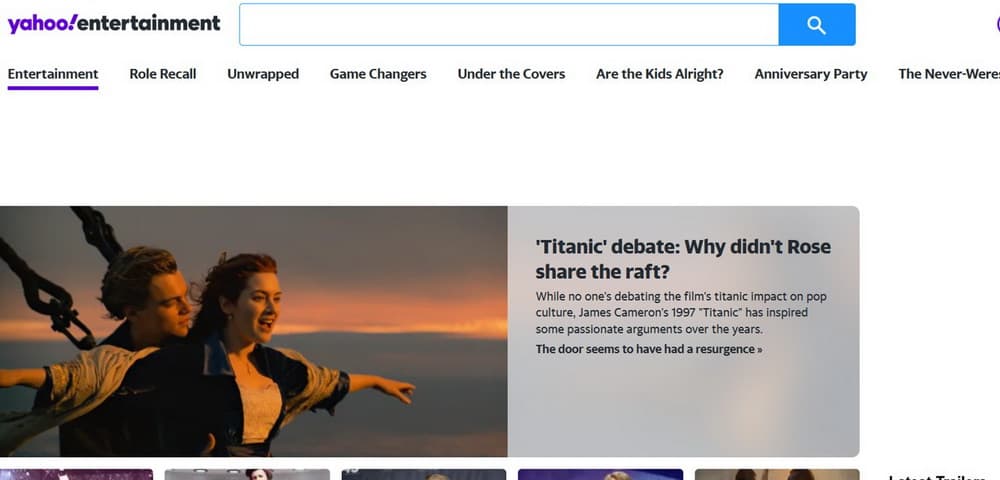1000x480 pixels.
Task: Open the Under the Covers tab
Action: 511,74
